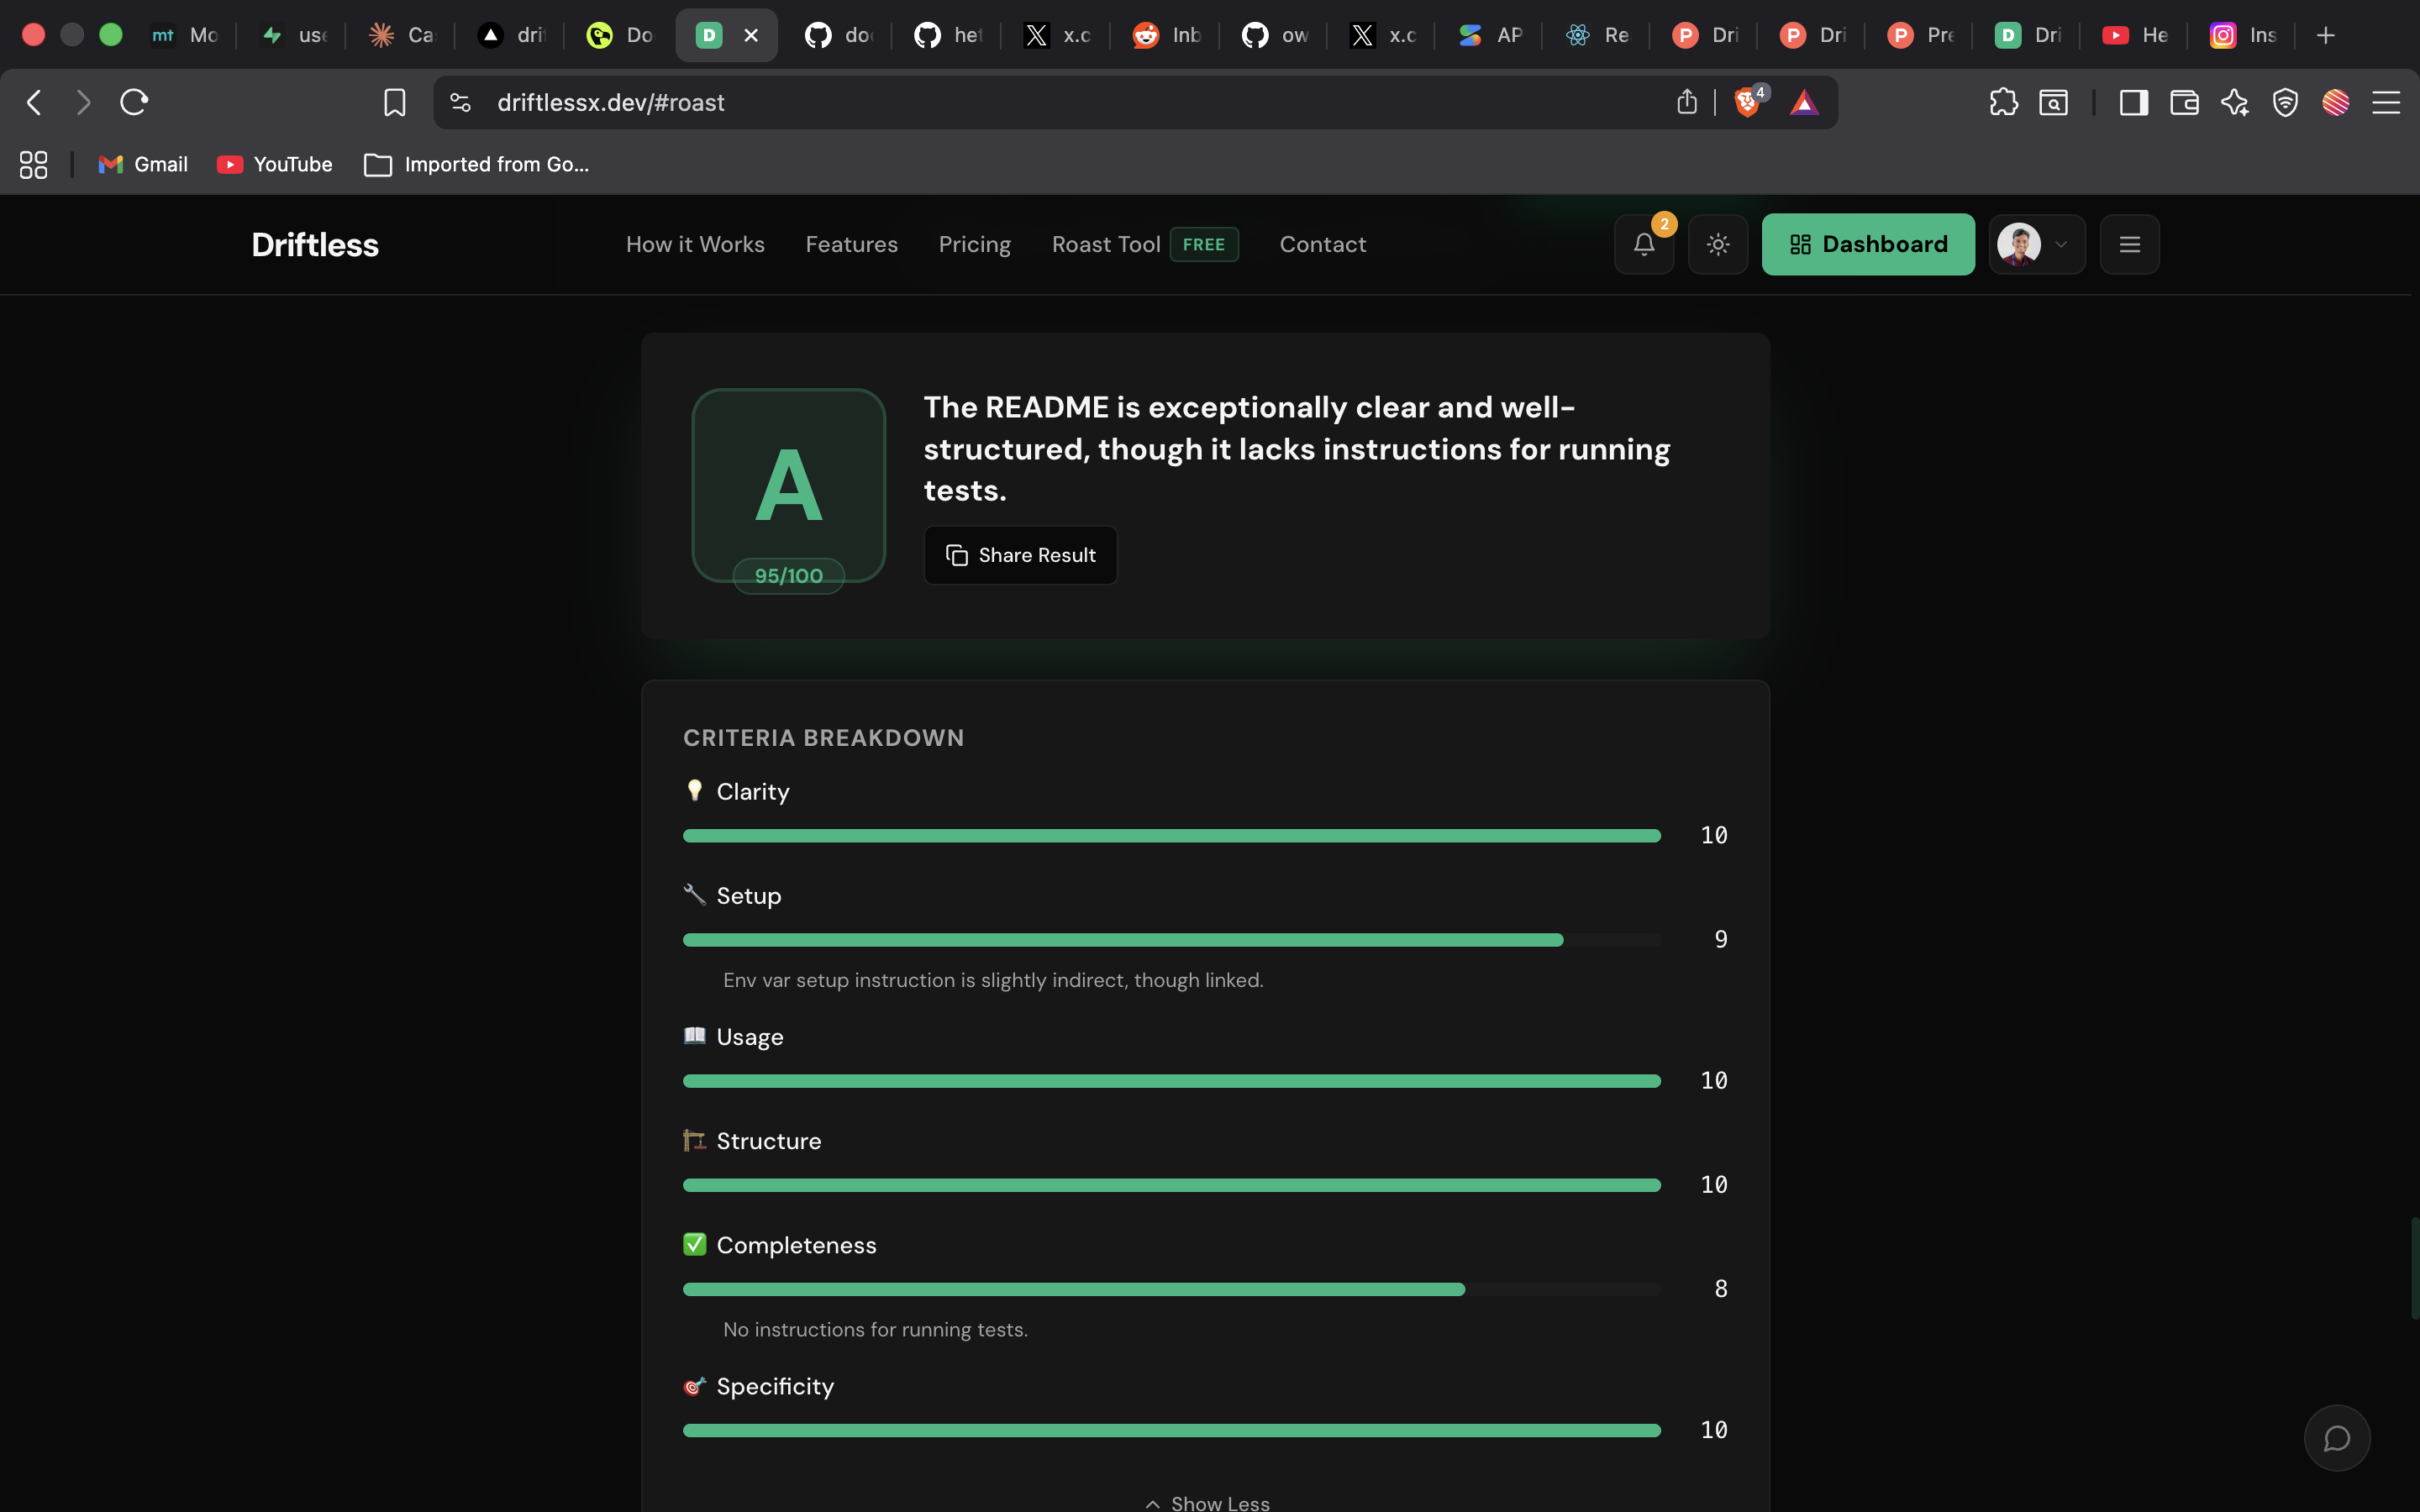Toggle the browser sidebar panel
Screen dimensions: 2420x1512
tap(2134, 102)
